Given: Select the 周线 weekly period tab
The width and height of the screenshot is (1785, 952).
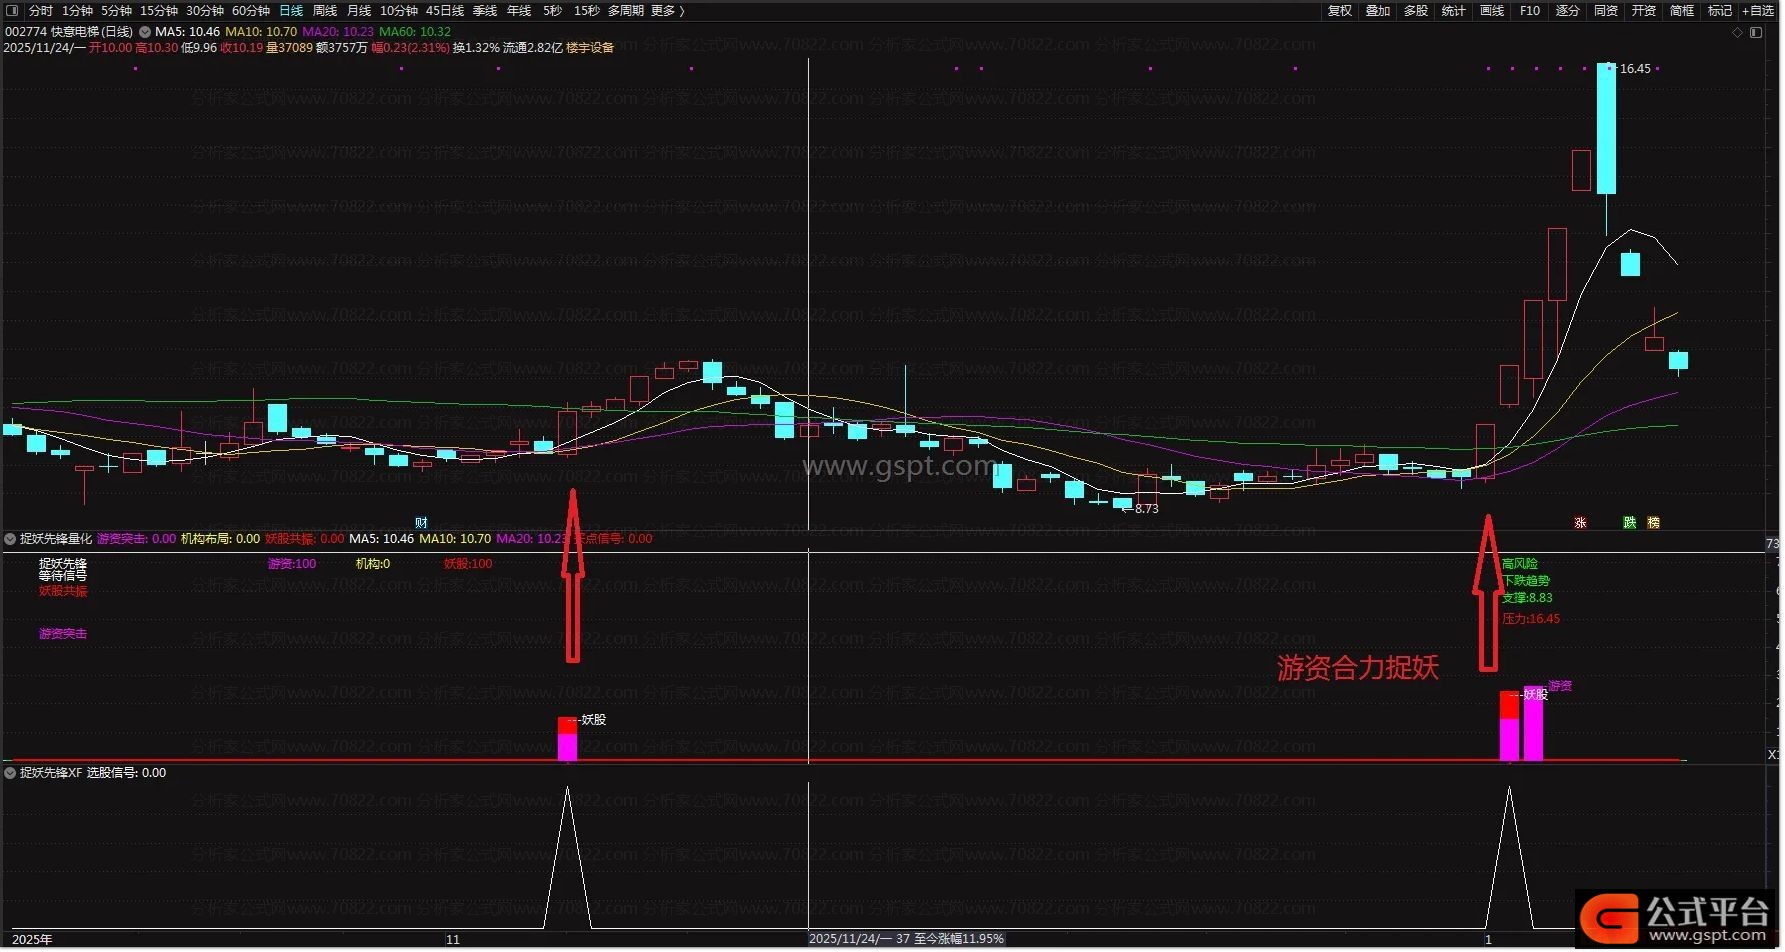Looking at the screenshot, I should tap(325, 11).
